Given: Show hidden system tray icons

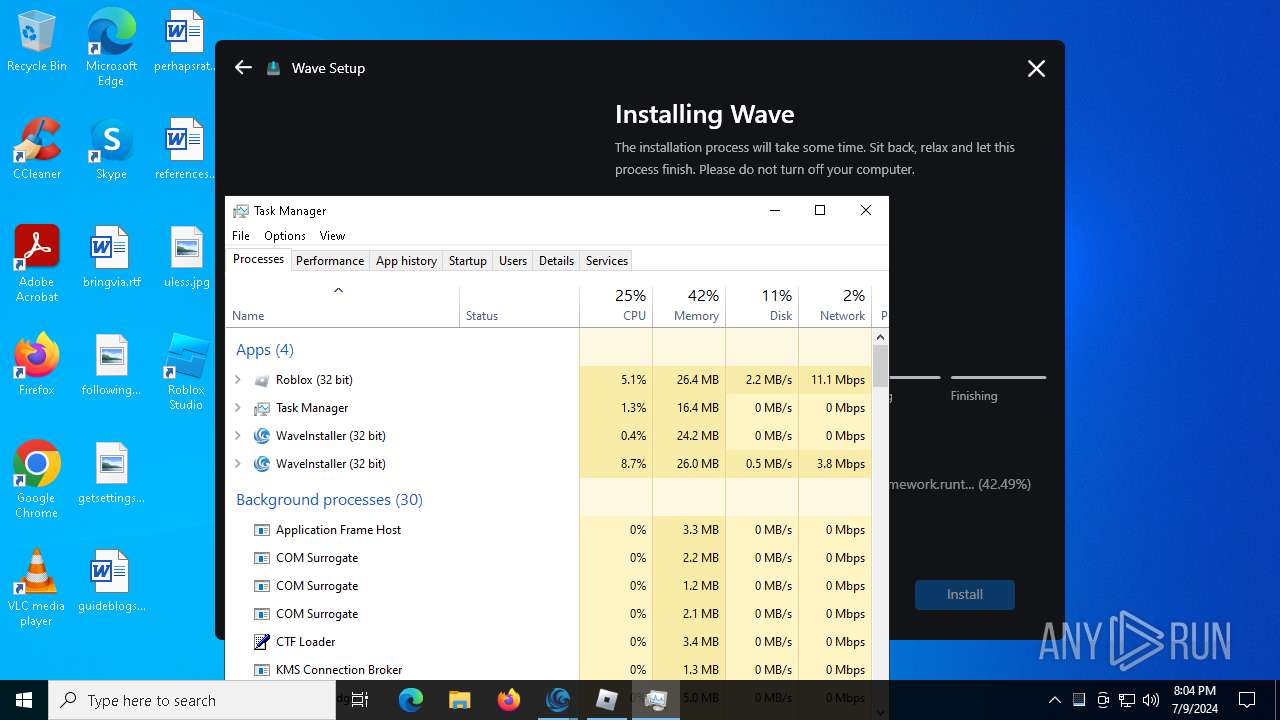Looking at the screenshot, I should click(x=1054, y=700).
